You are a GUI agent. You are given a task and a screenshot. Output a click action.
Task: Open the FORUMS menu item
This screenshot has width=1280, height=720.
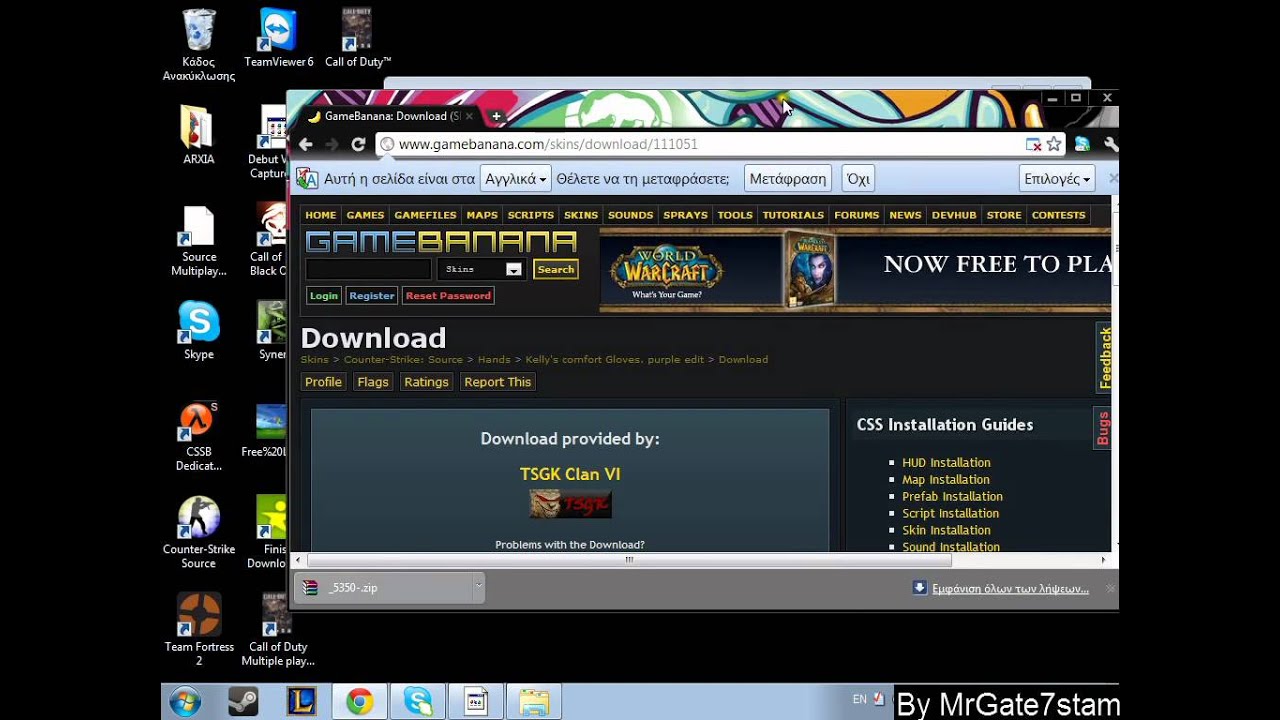pyautogui.click(x=857, y=215)
